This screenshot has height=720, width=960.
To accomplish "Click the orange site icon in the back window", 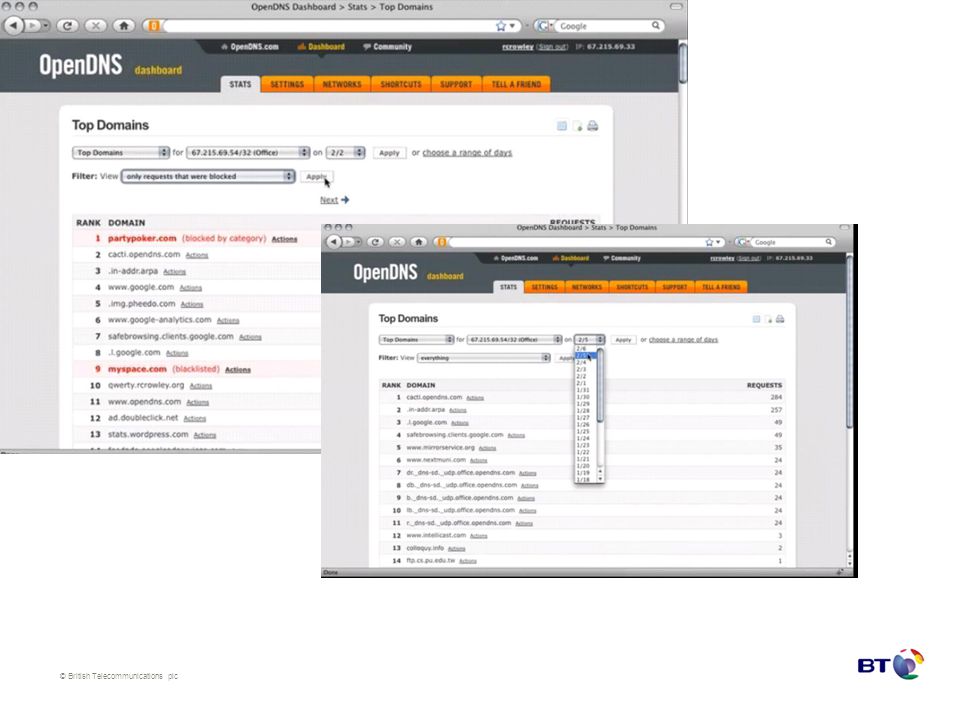I will tap(154, 26).
